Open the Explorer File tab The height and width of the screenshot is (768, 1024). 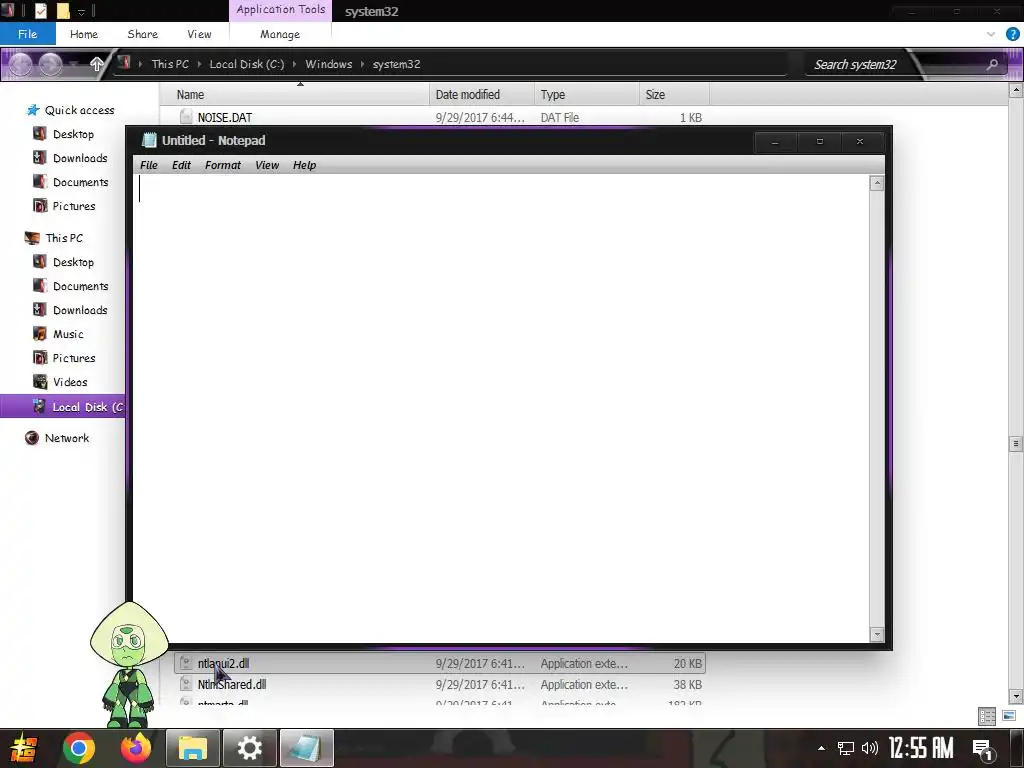click(x=27, y=34)
